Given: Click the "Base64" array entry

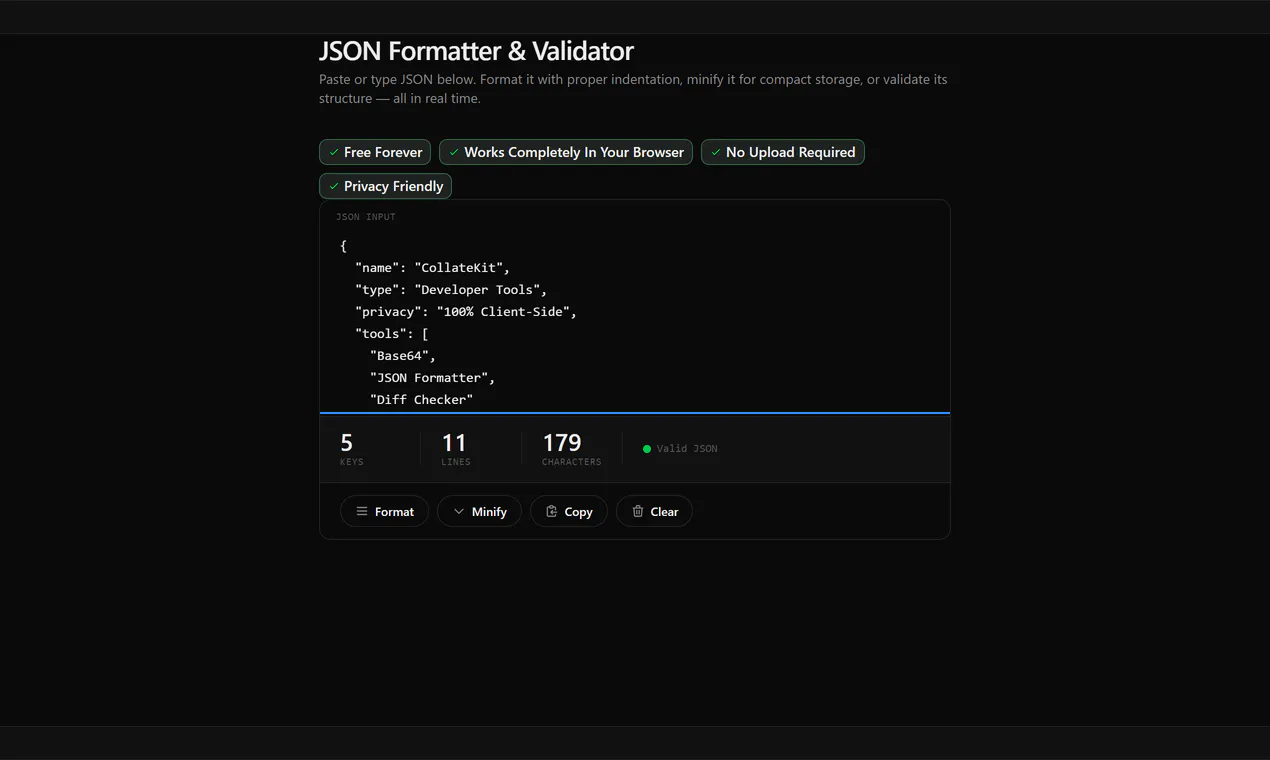Looking at the screenshot, I should coord(403,356).
